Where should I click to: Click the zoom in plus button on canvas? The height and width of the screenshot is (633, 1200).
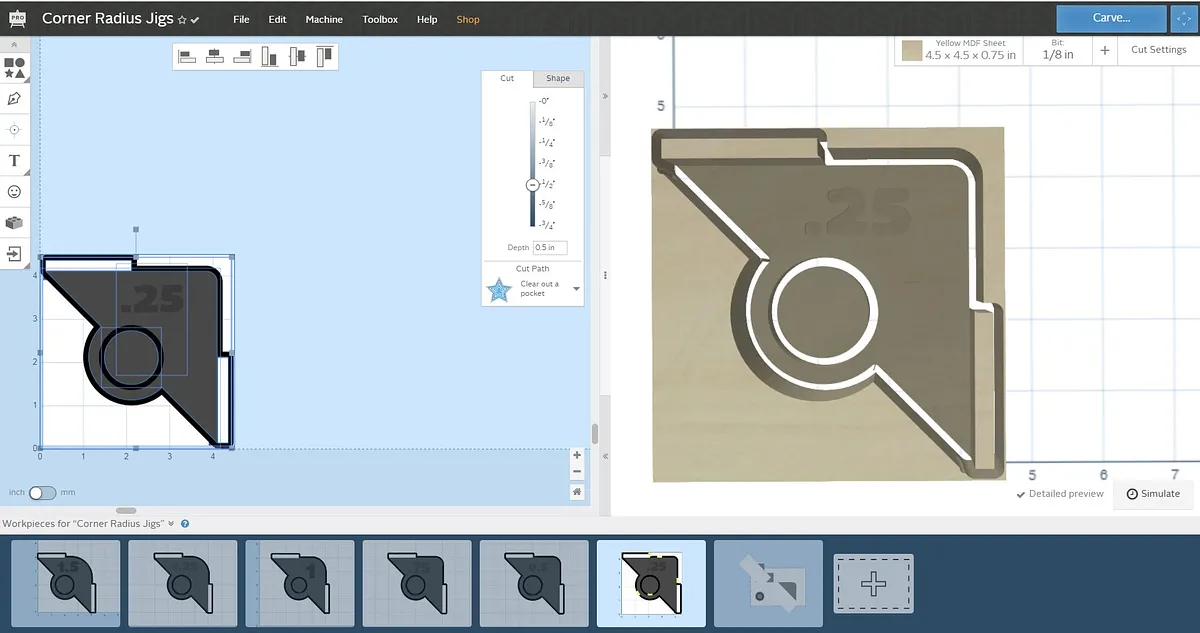[x=577, y=455]
